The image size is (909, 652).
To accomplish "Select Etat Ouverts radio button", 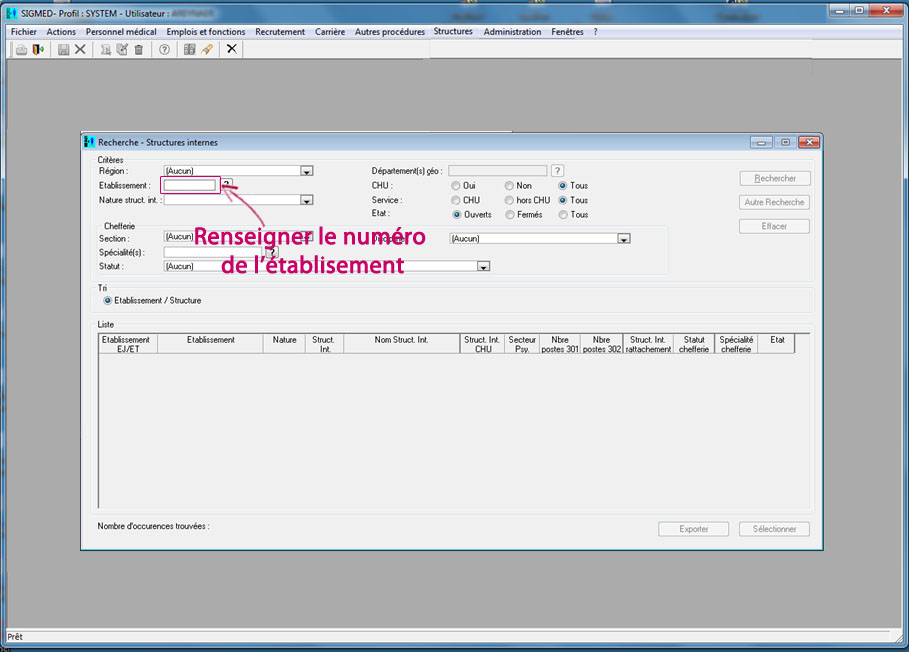I will click(x=457, y=214).
